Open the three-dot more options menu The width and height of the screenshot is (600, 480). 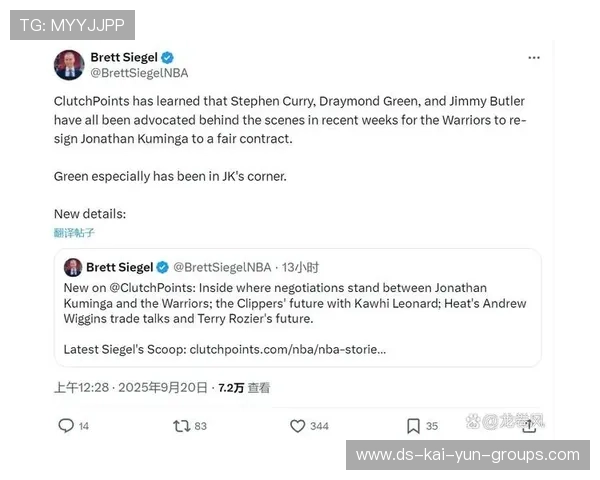tap(534, 58)
